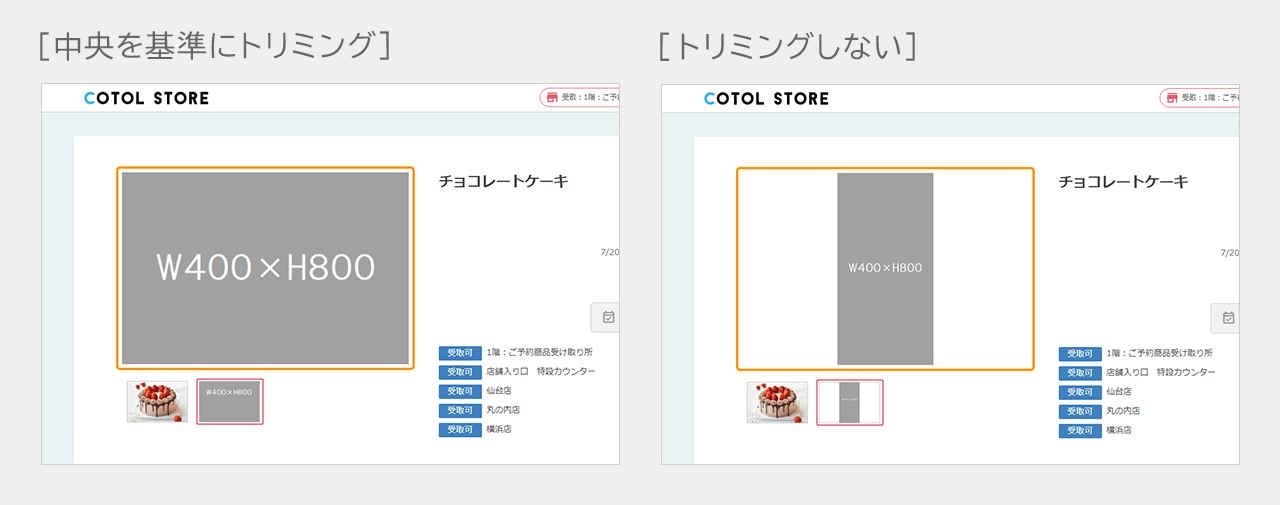Select the narrow gray thumbnail in the right screenshot
This screenshot has width=1280, height=505.
850,402
